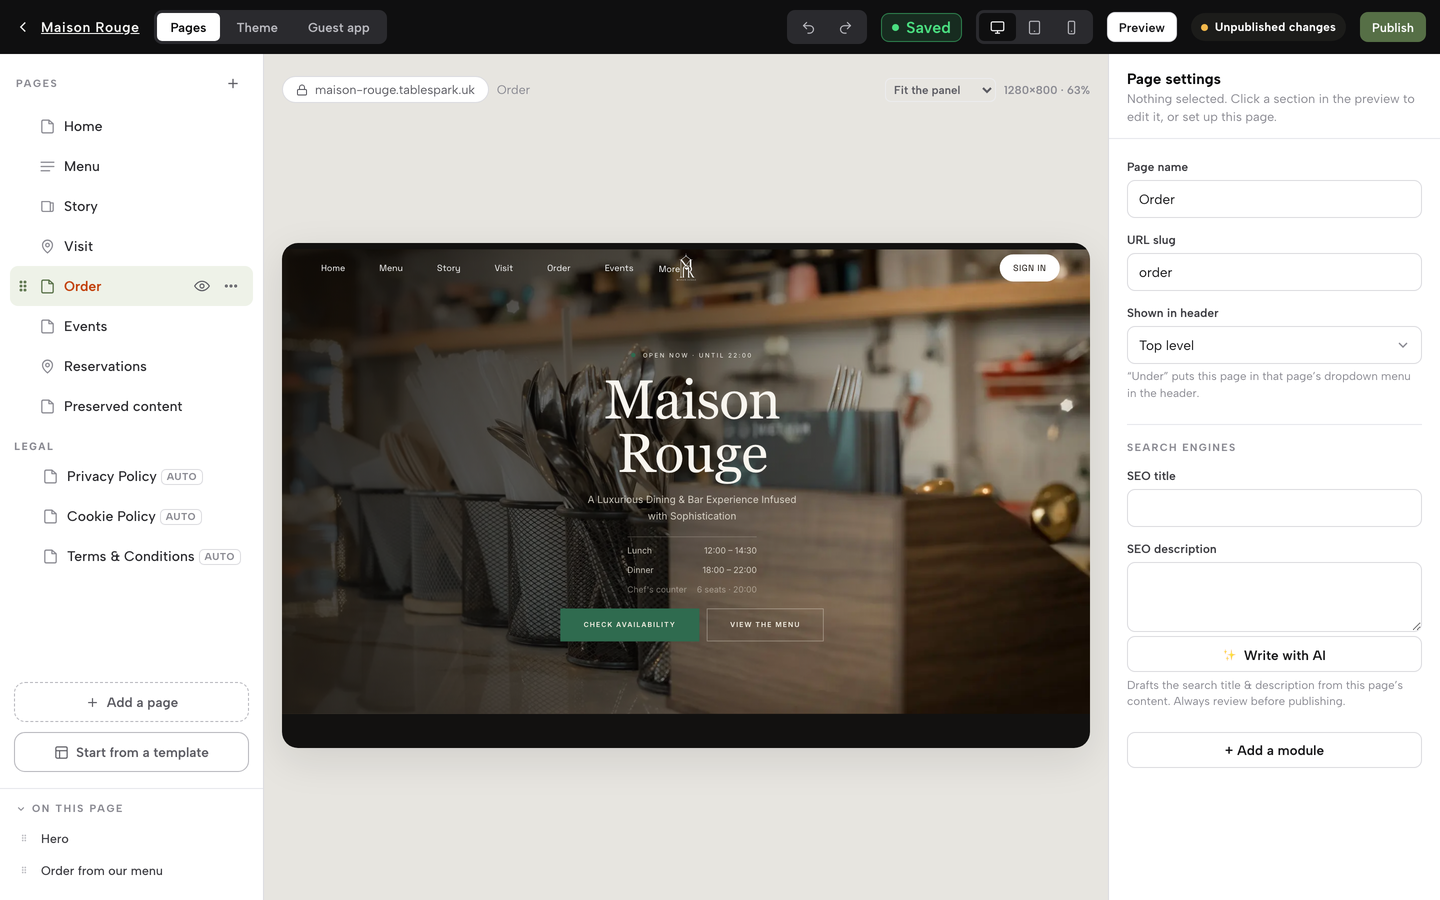This screenshot has height=900, width=1440.
Task: Select the Menu page in the list
Action: (x=131, y=166)
